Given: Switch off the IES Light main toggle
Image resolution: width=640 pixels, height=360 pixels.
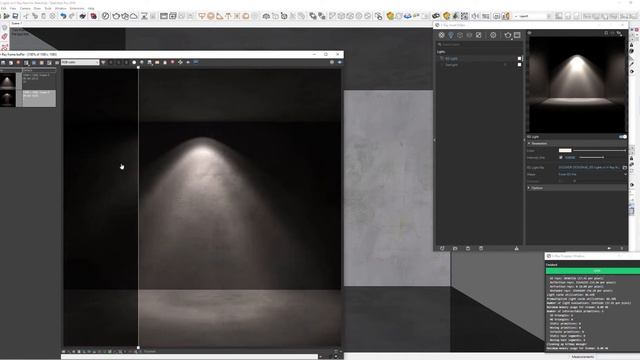Looking at the screenshot, I should pyautogui.click(x=622, y=137).
